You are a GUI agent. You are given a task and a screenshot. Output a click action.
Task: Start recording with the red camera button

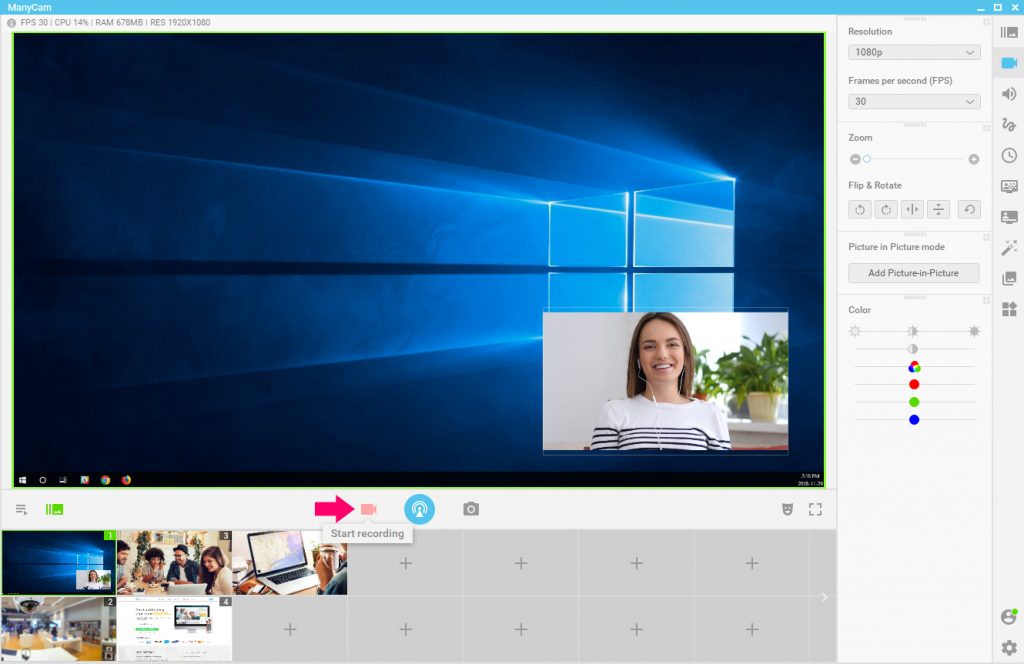click(369, 508)
